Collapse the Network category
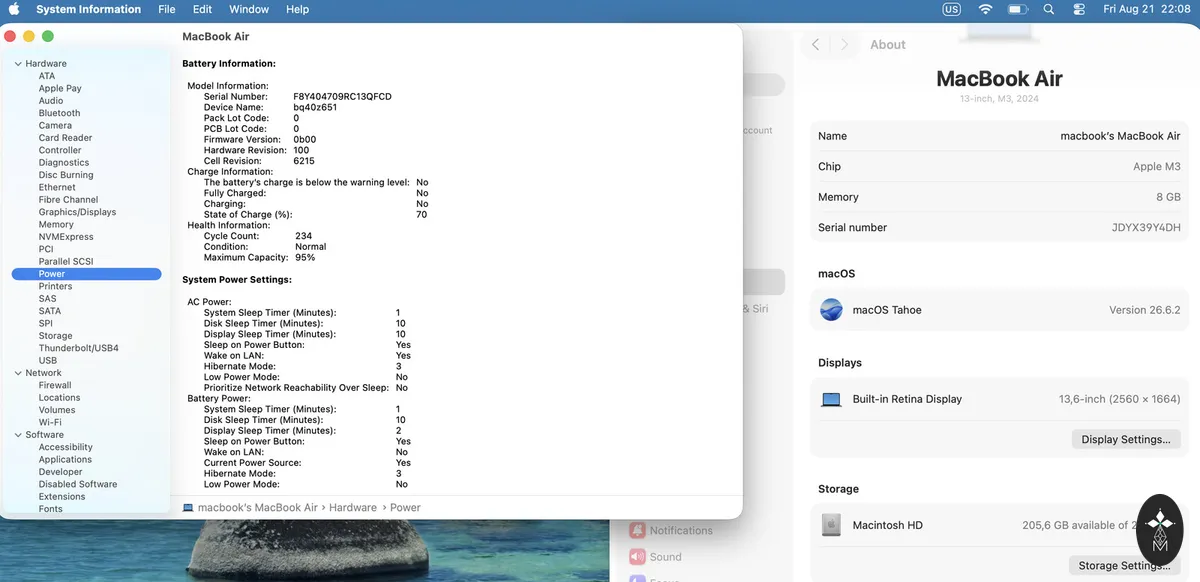Screen dimensions: 1200x582 point(18,373)
